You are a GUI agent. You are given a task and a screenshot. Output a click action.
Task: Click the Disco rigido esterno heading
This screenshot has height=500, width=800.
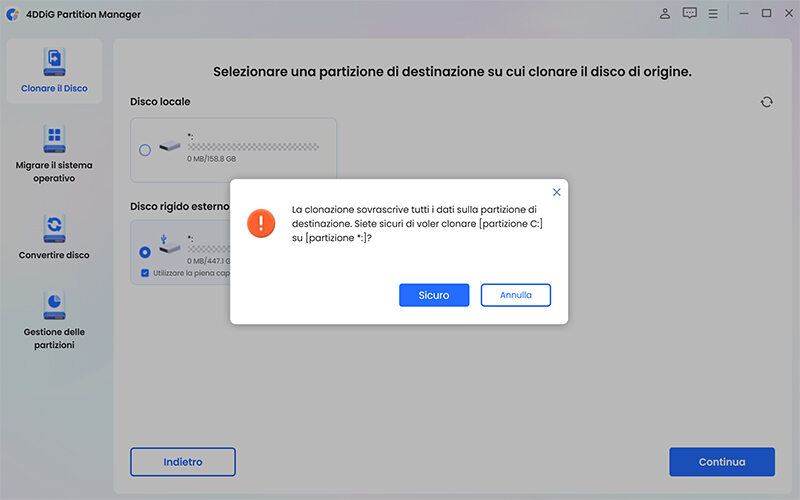pos(180,206)
